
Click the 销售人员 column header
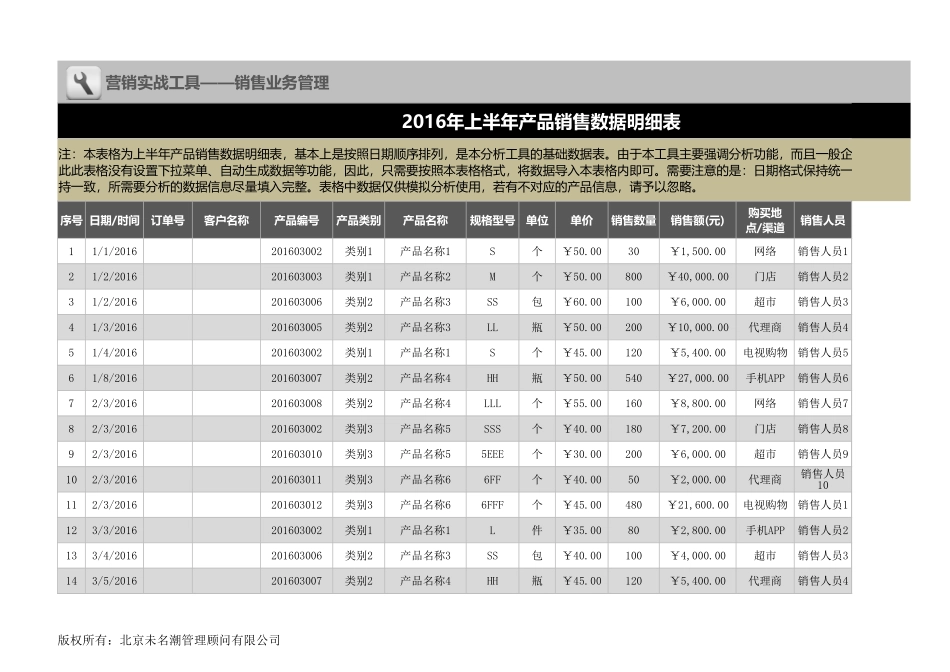click(821, 221)
